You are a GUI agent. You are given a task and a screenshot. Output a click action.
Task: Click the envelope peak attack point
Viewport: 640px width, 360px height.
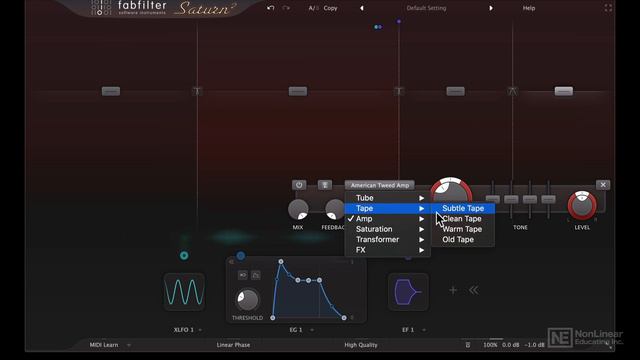pyautogui.click(x=281, y=261)
